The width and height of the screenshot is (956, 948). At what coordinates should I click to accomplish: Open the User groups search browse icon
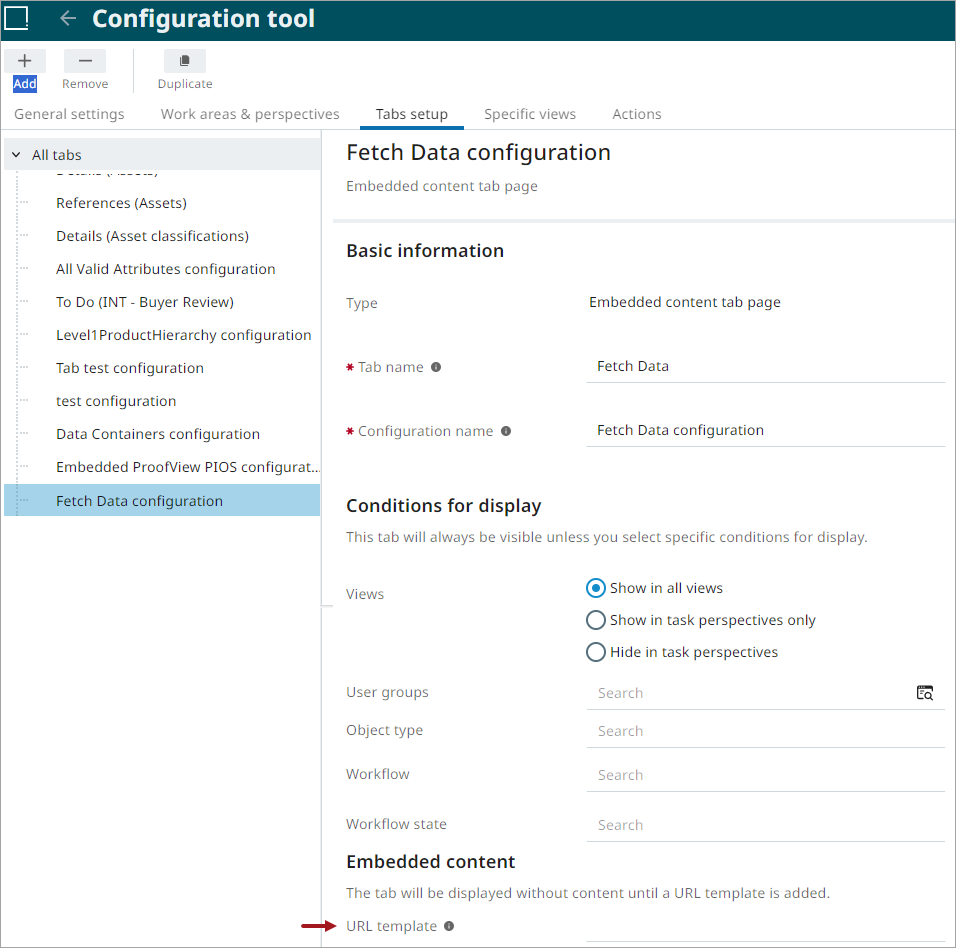925,693
